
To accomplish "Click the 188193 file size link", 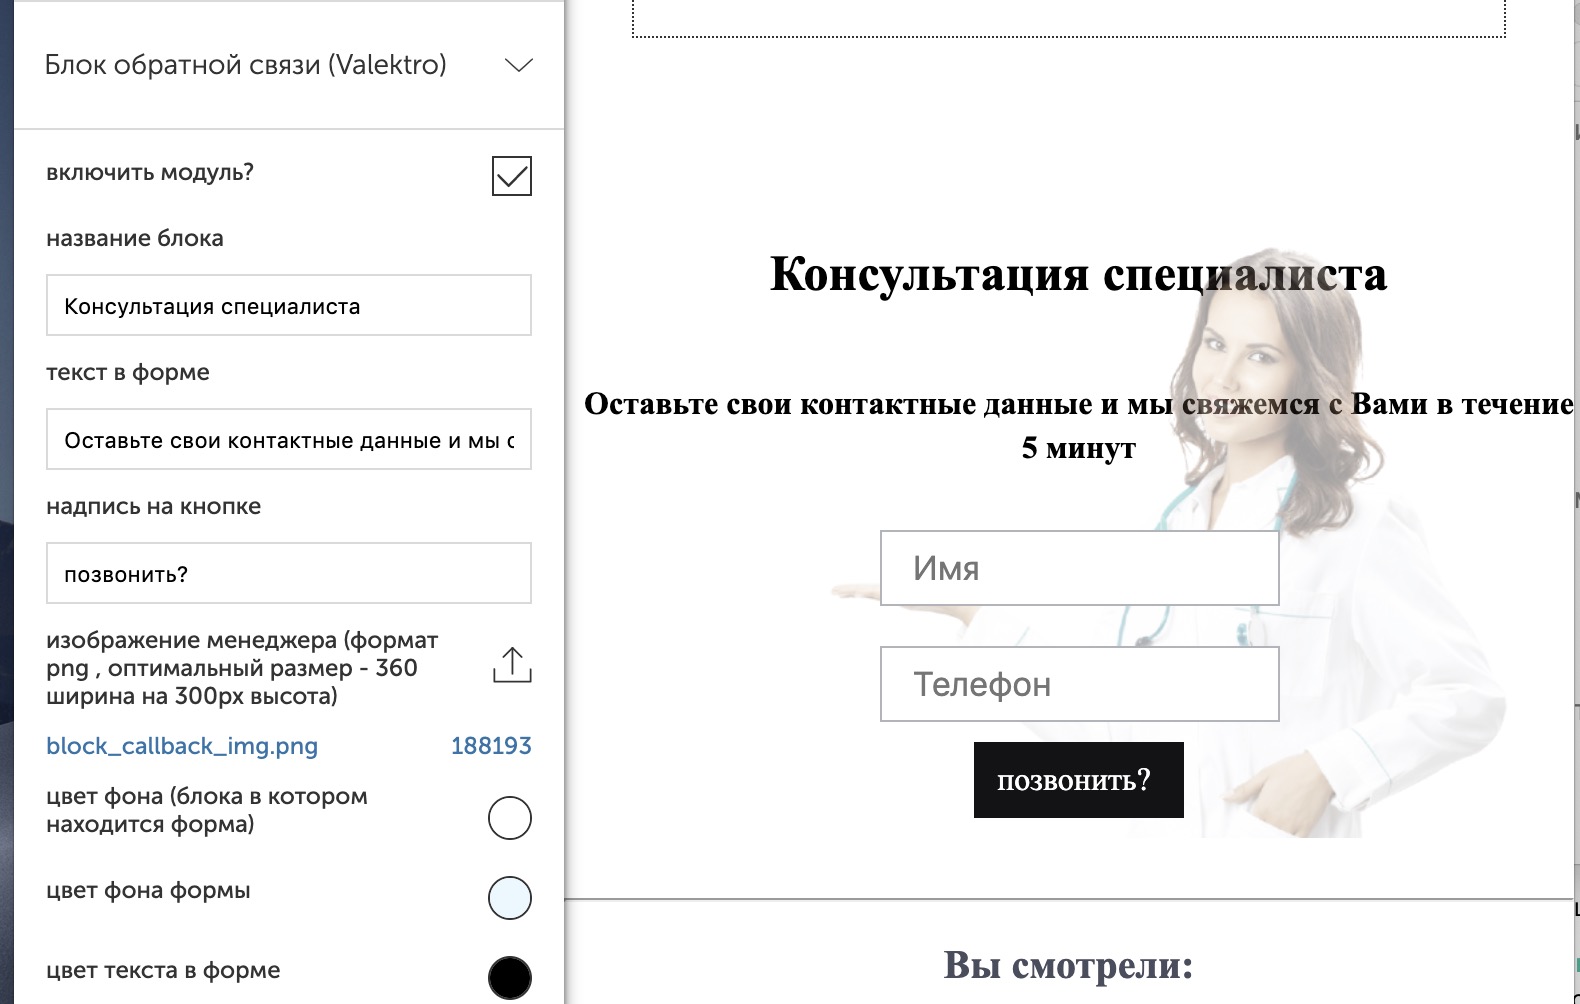I will [490, 746].
